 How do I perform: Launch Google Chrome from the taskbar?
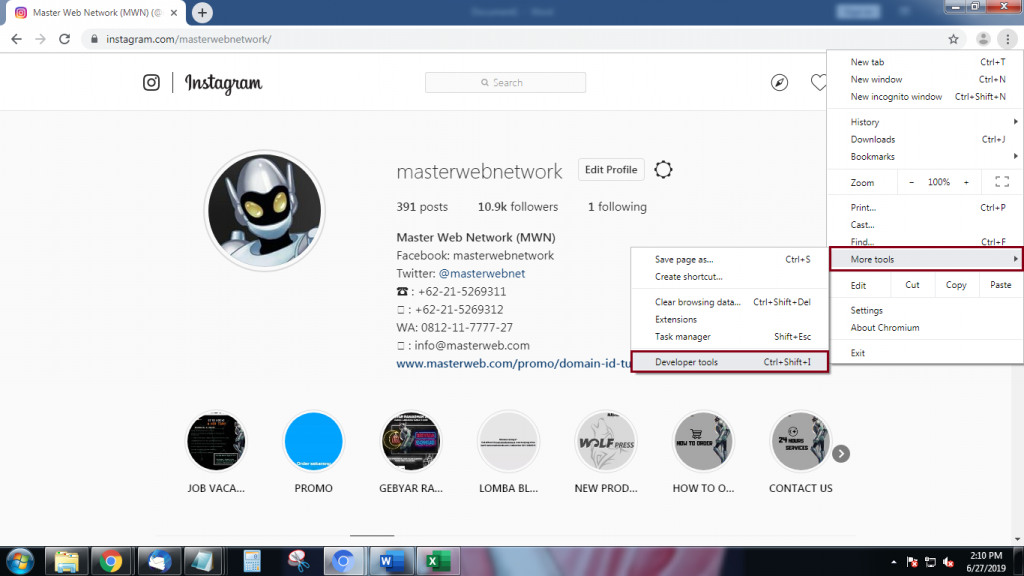click(111, 561)
